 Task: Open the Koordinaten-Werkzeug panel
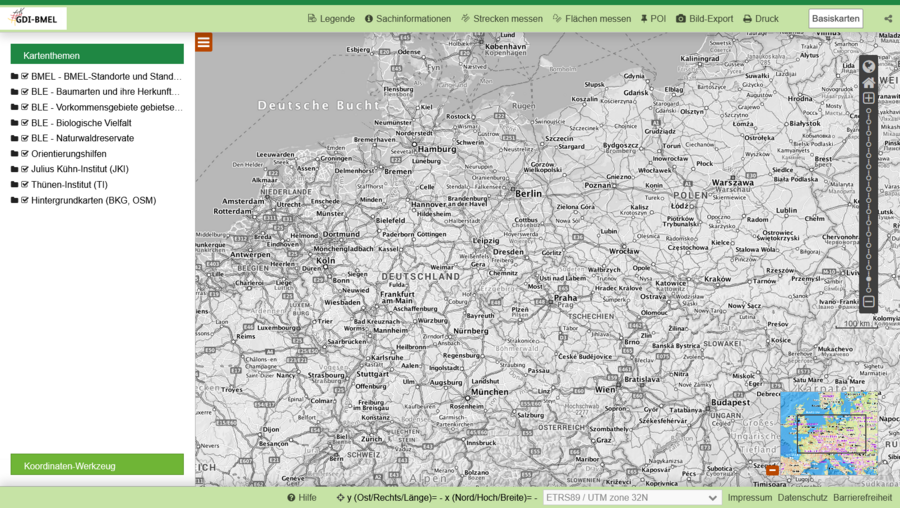click(x=97, y=465)
